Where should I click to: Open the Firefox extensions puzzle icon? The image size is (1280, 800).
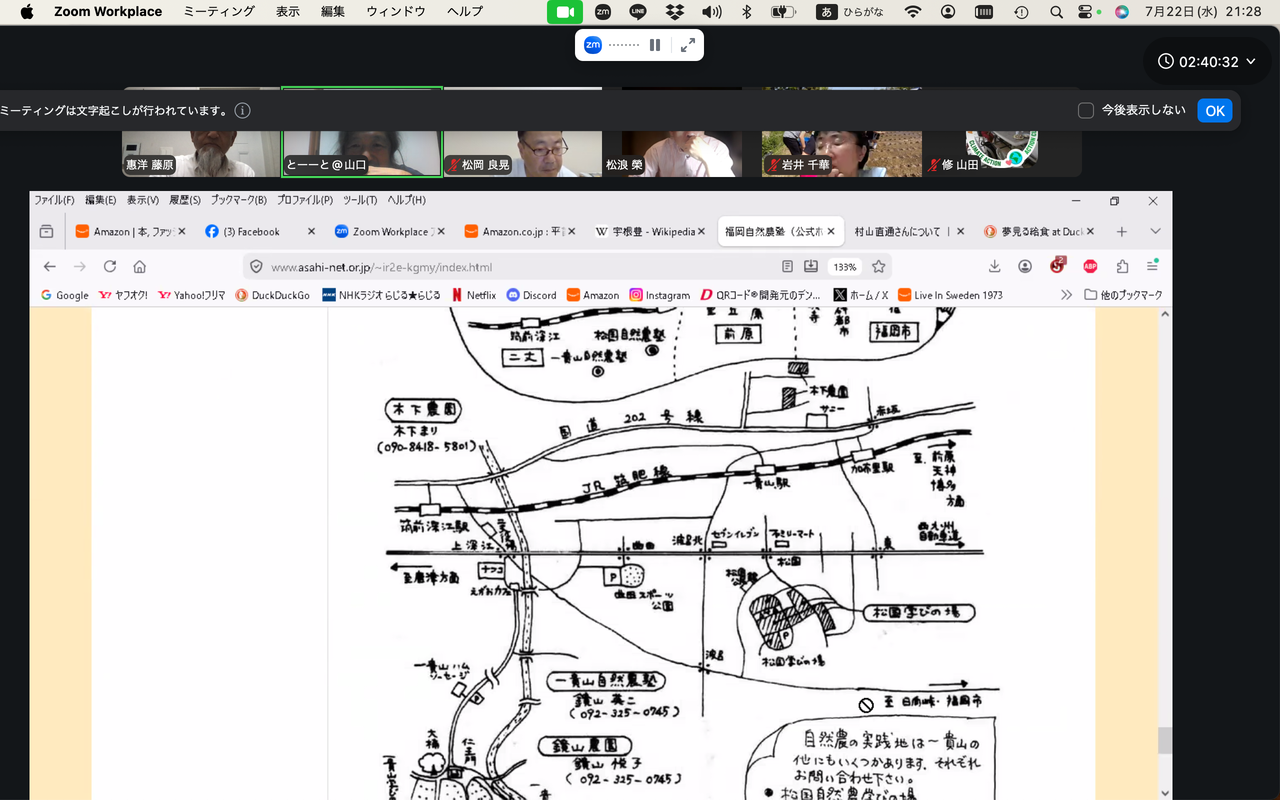click(1122, 267)
